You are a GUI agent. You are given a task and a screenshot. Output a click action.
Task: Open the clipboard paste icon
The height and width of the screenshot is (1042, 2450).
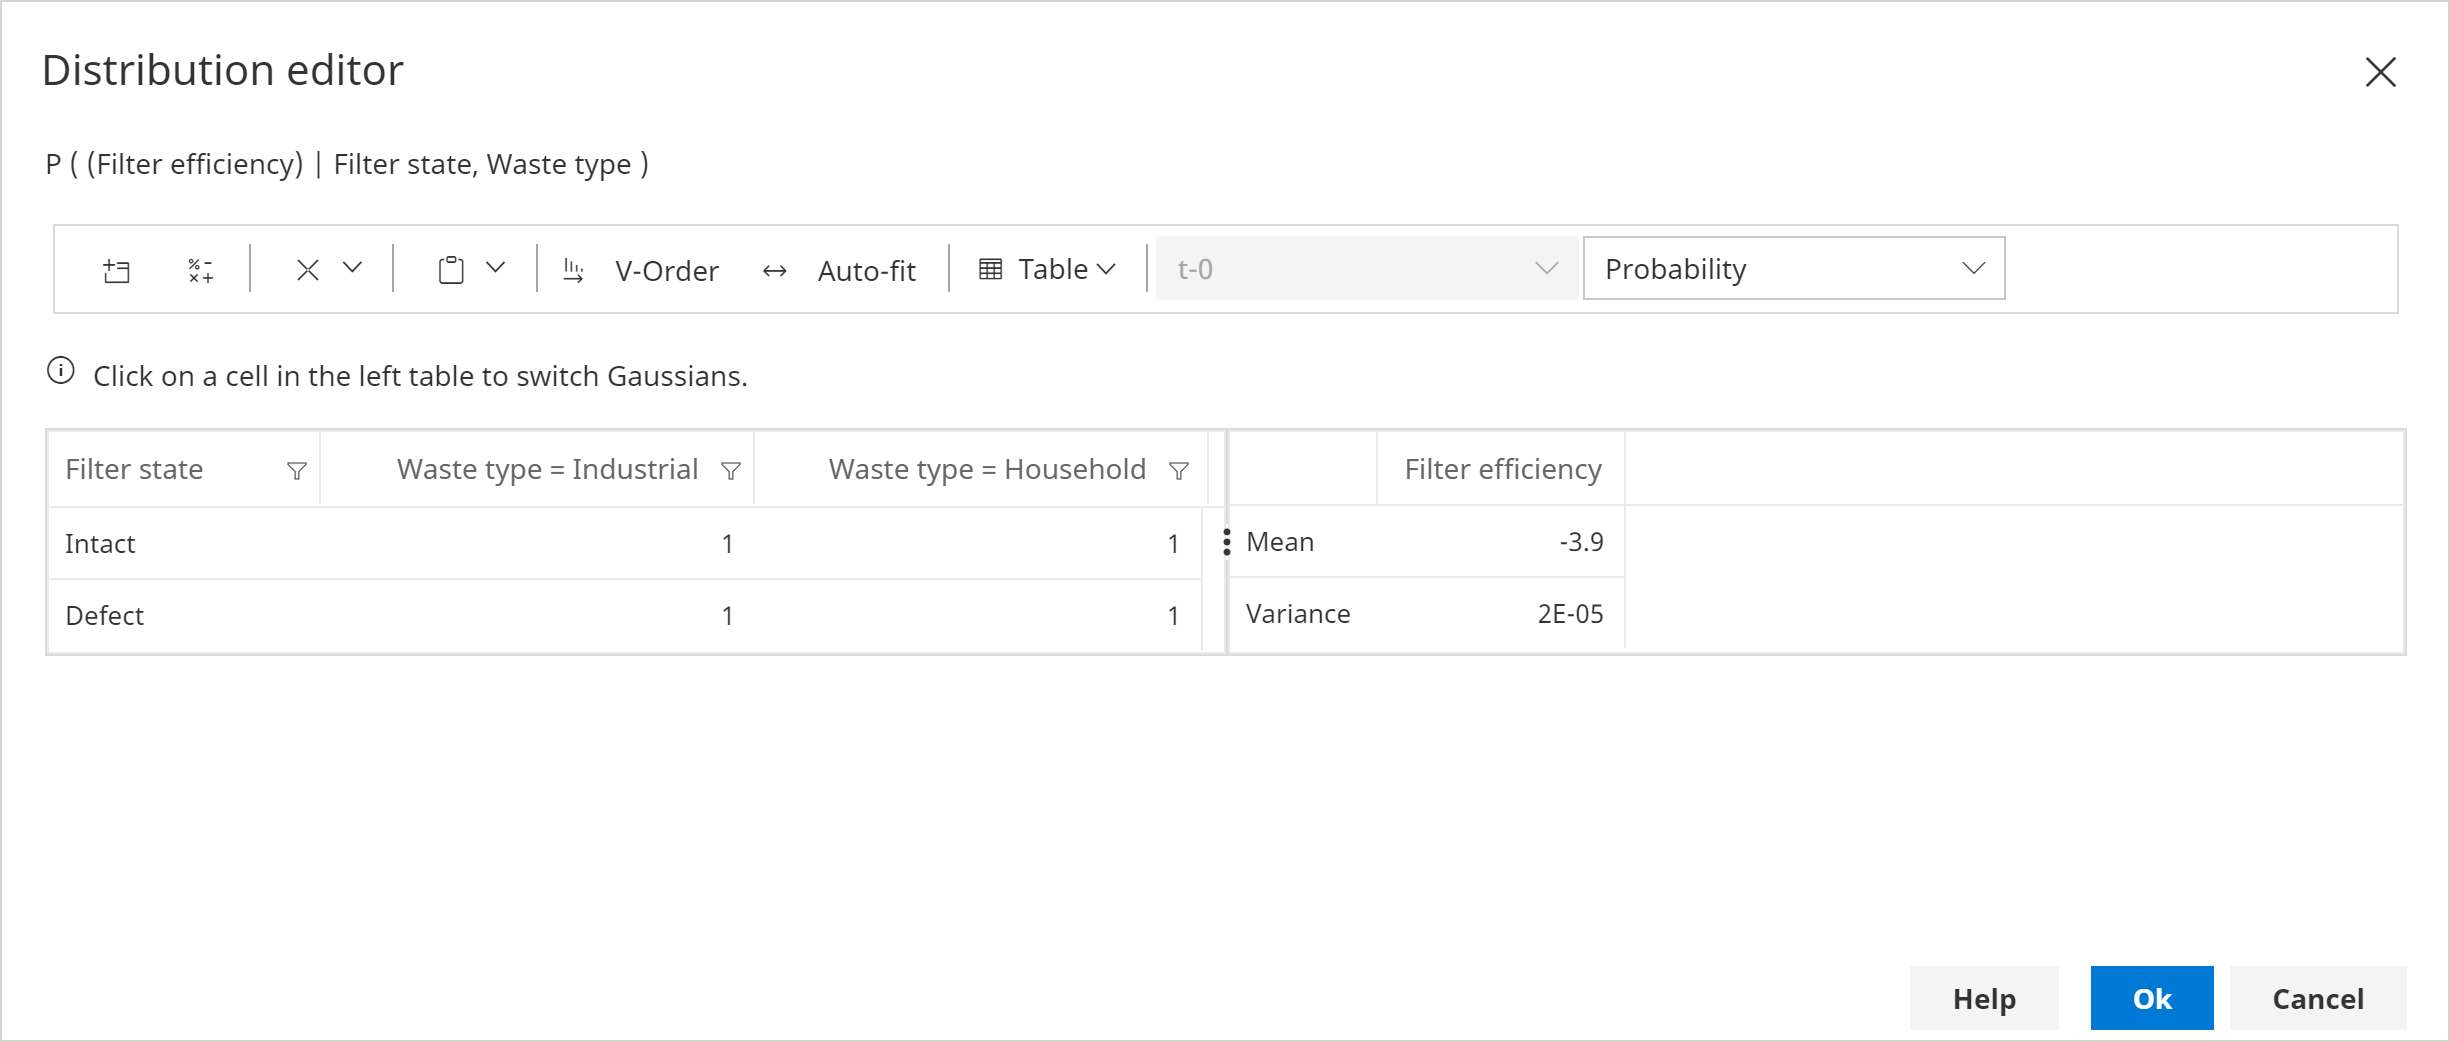point(452,268)
